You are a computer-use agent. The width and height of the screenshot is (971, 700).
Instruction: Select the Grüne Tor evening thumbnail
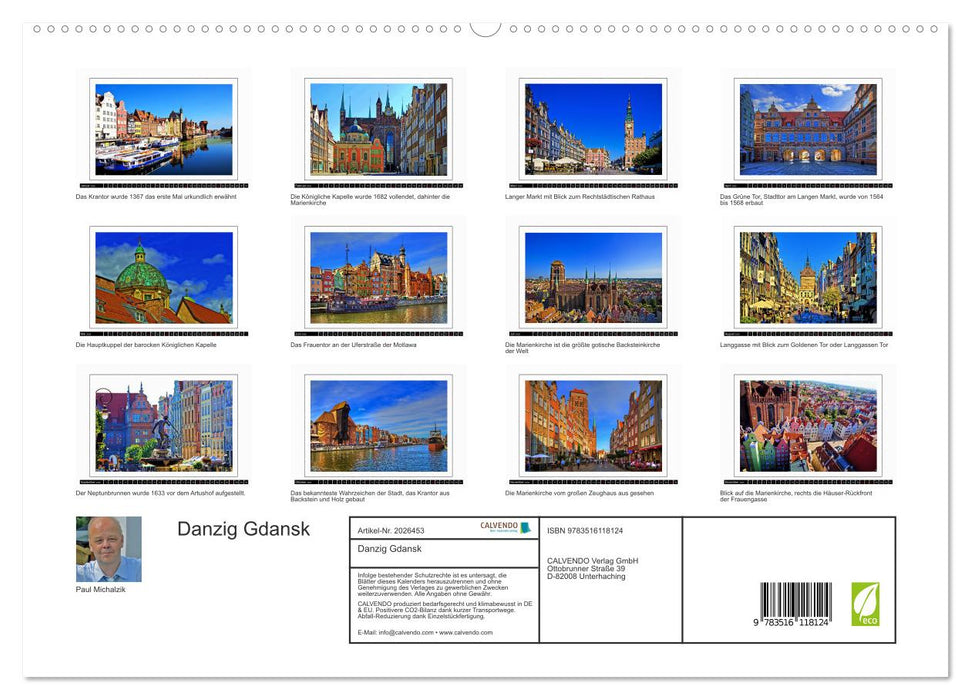(x=807, y=128)
